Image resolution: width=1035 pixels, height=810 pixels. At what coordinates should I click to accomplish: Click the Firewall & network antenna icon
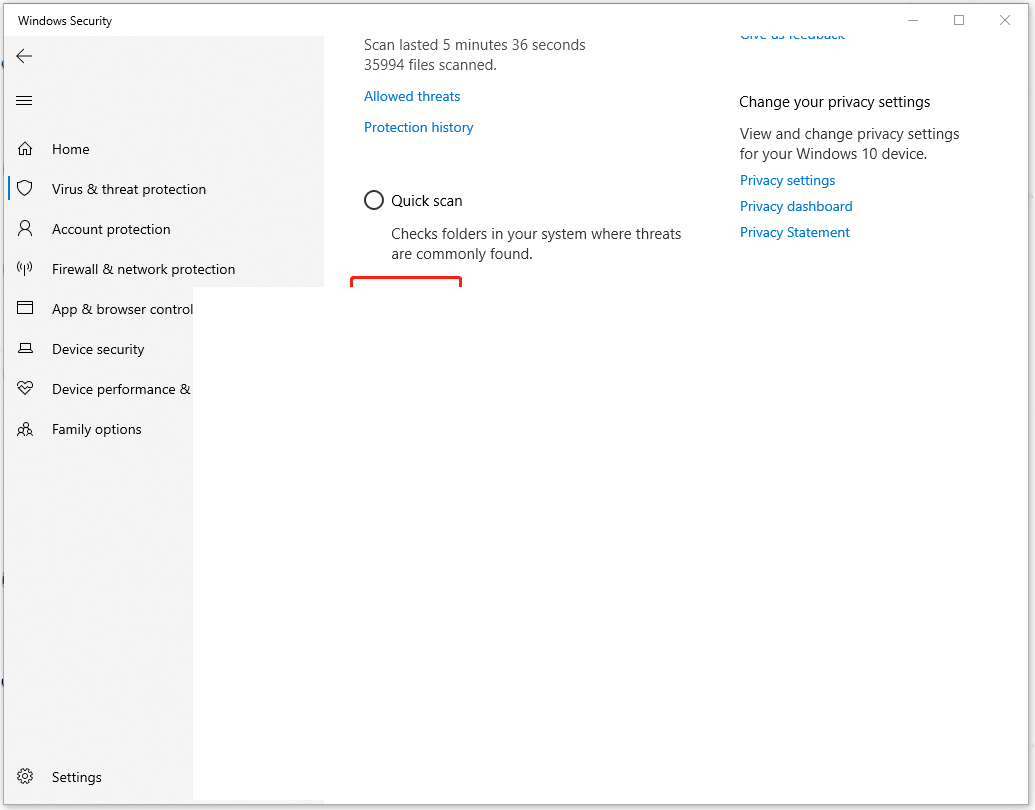(25, 269)
